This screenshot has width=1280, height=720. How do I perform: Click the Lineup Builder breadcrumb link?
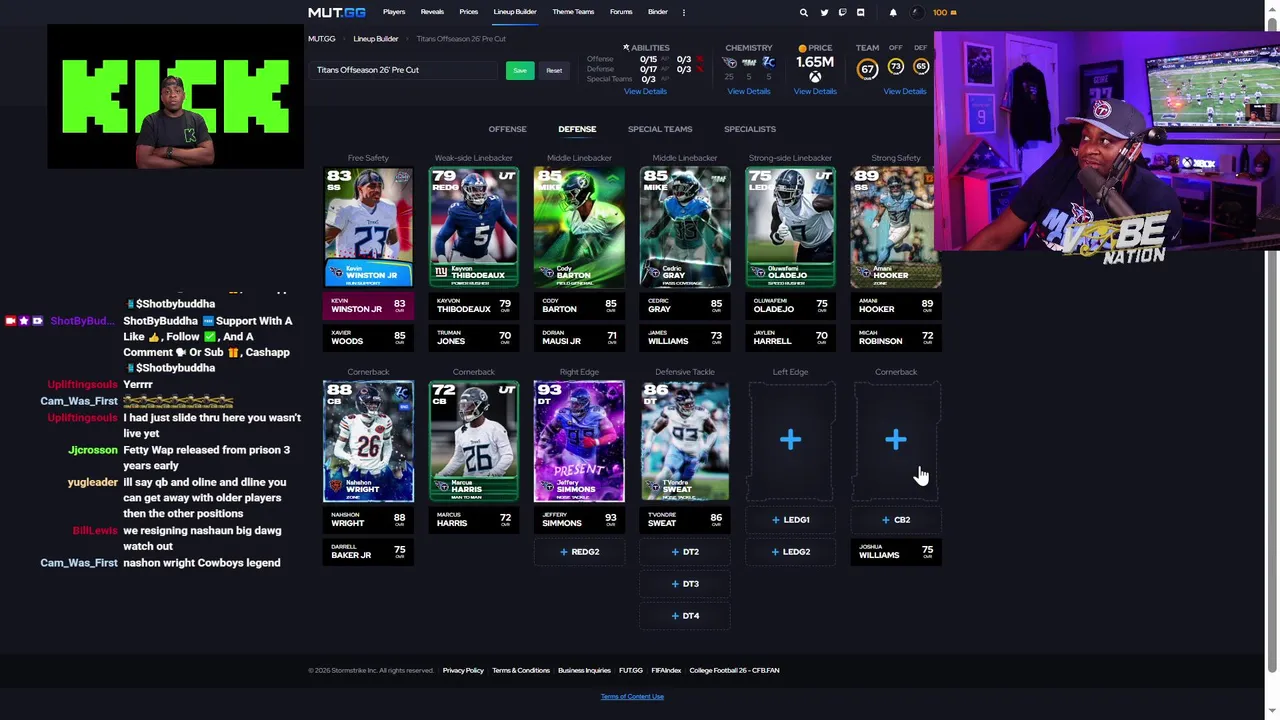pos(376,39)
